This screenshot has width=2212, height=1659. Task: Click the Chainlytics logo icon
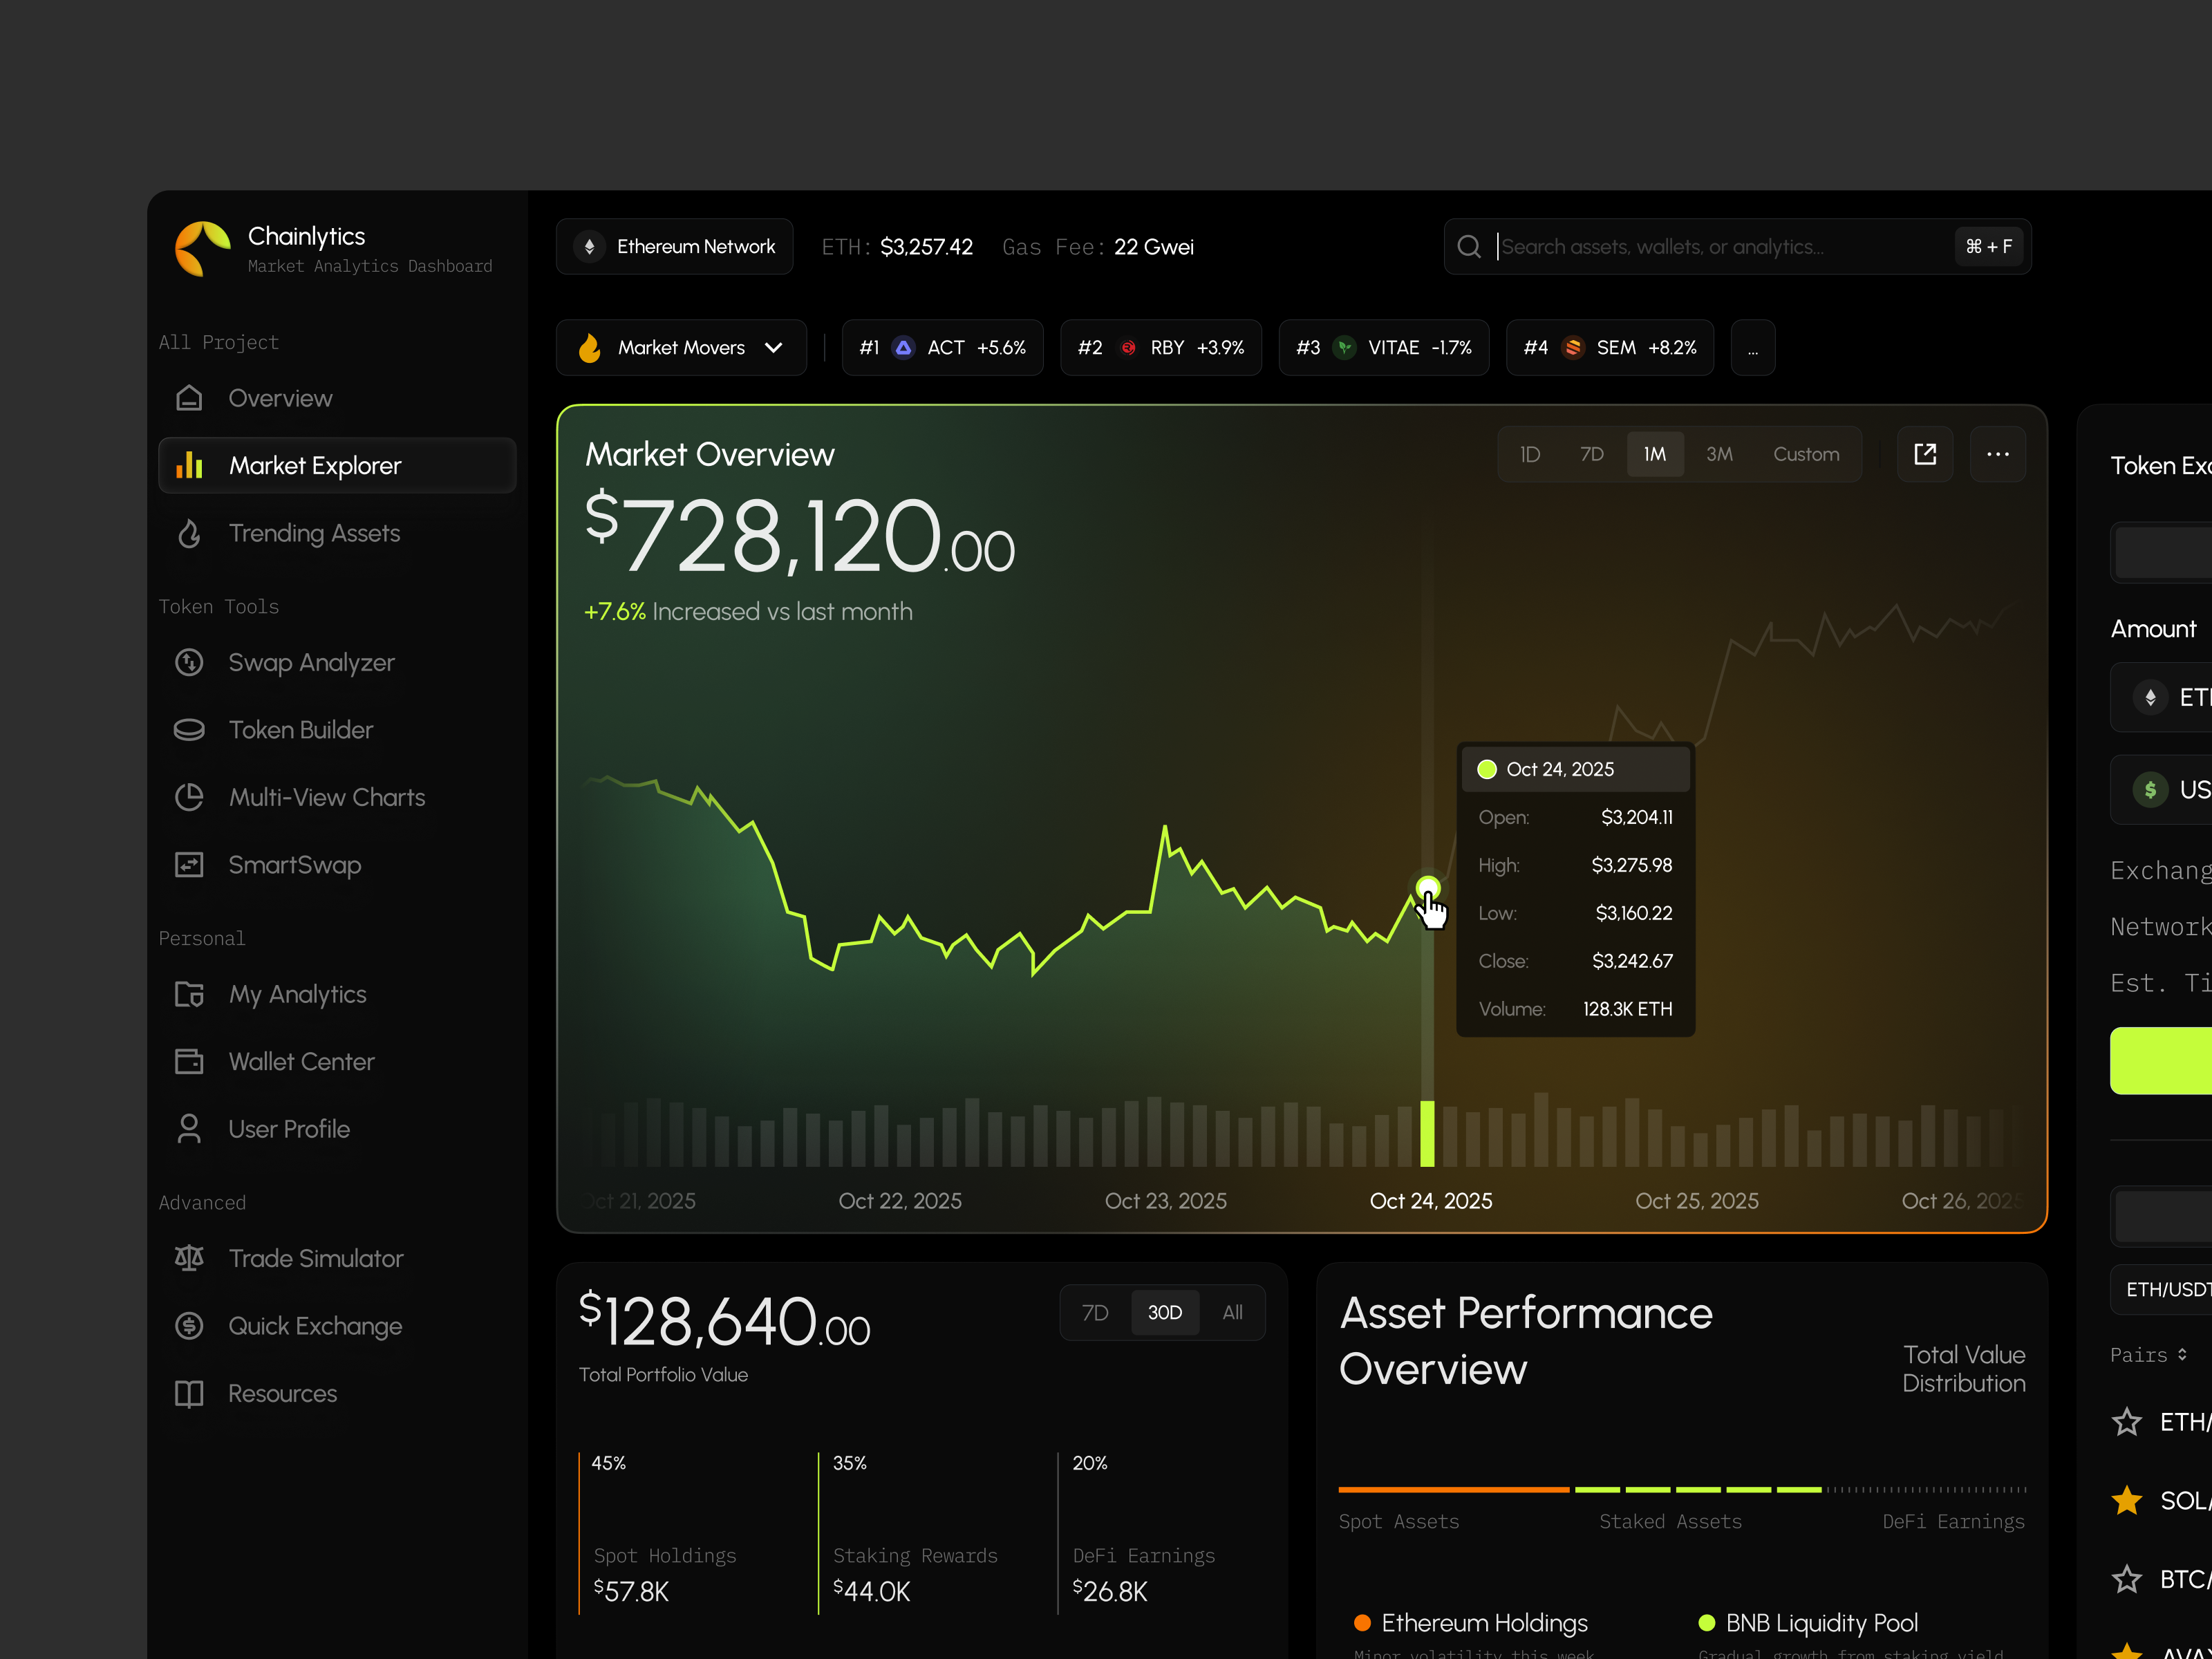click(x=203, y=248)
